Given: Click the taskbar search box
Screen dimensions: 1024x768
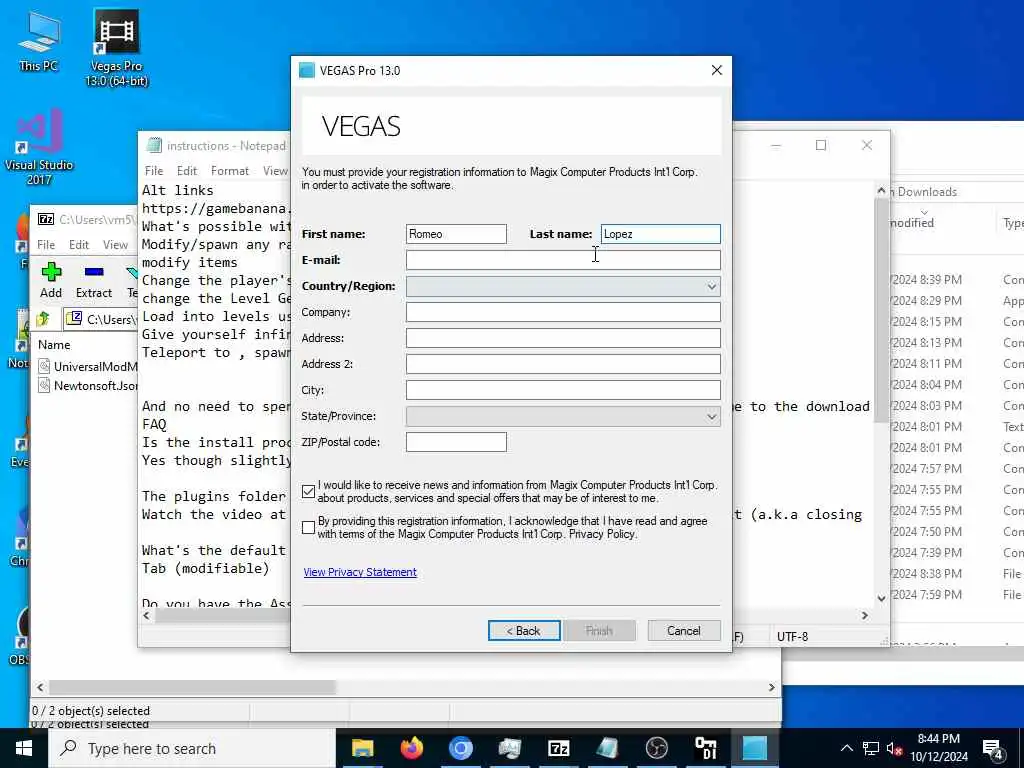Looking at the screenshot, I should point(192,748).
